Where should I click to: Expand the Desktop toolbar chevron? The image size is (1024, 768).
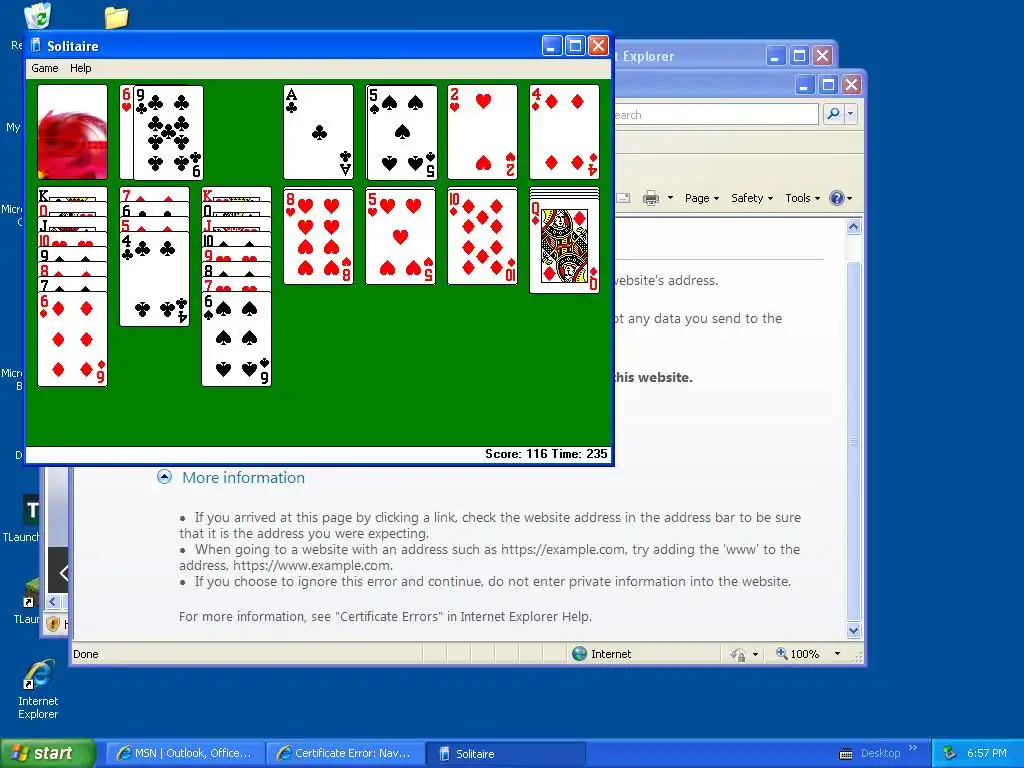pyautogui.click(x=913, y=748)
